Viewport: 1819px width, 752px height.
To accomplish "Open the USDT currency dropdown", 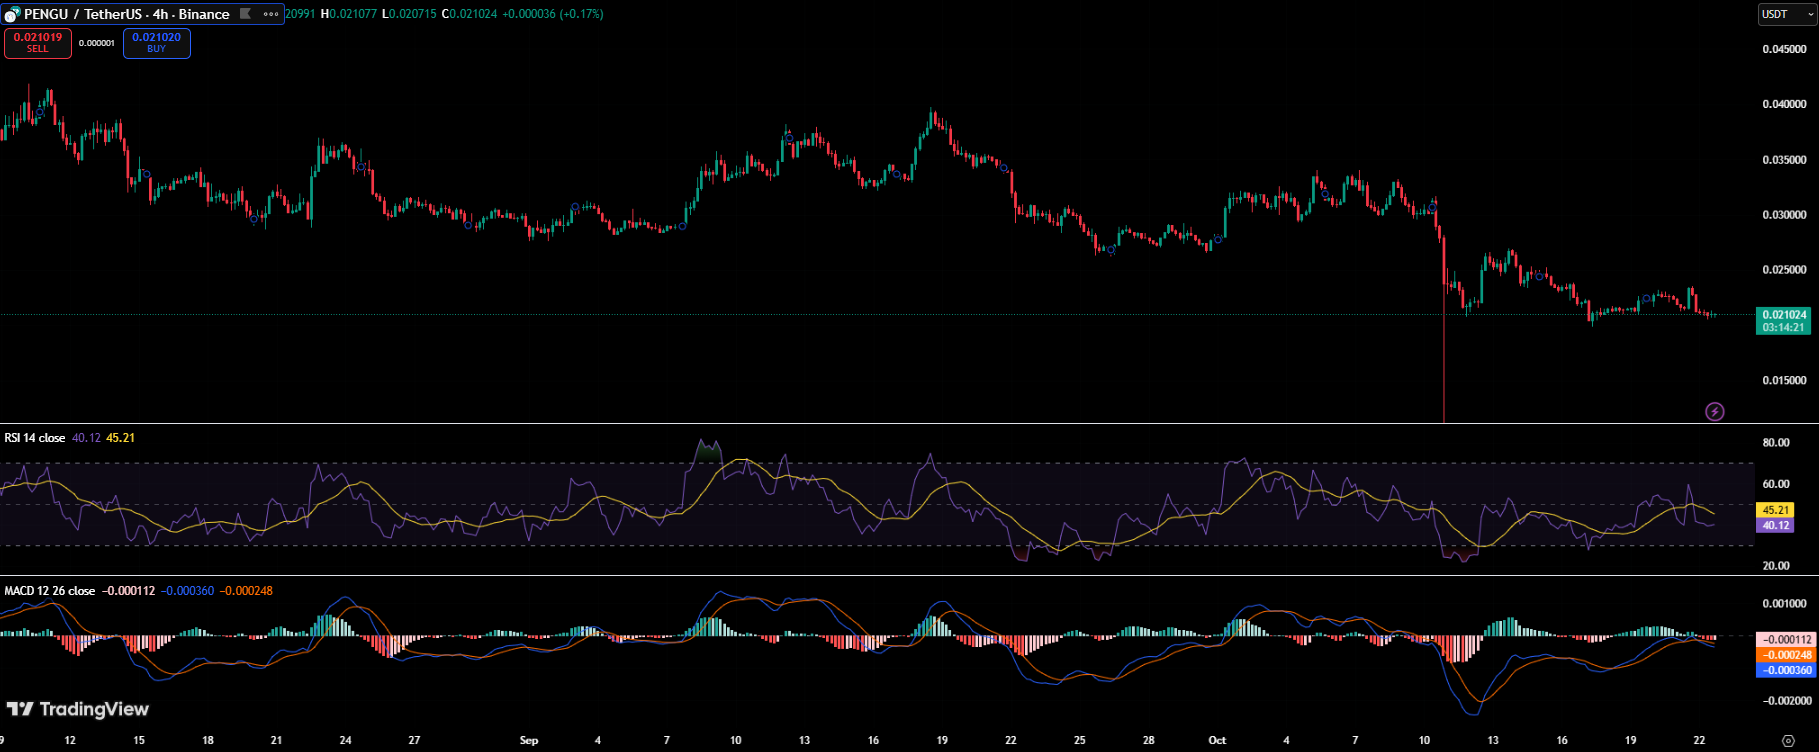I will click(x=1786, y=14).
